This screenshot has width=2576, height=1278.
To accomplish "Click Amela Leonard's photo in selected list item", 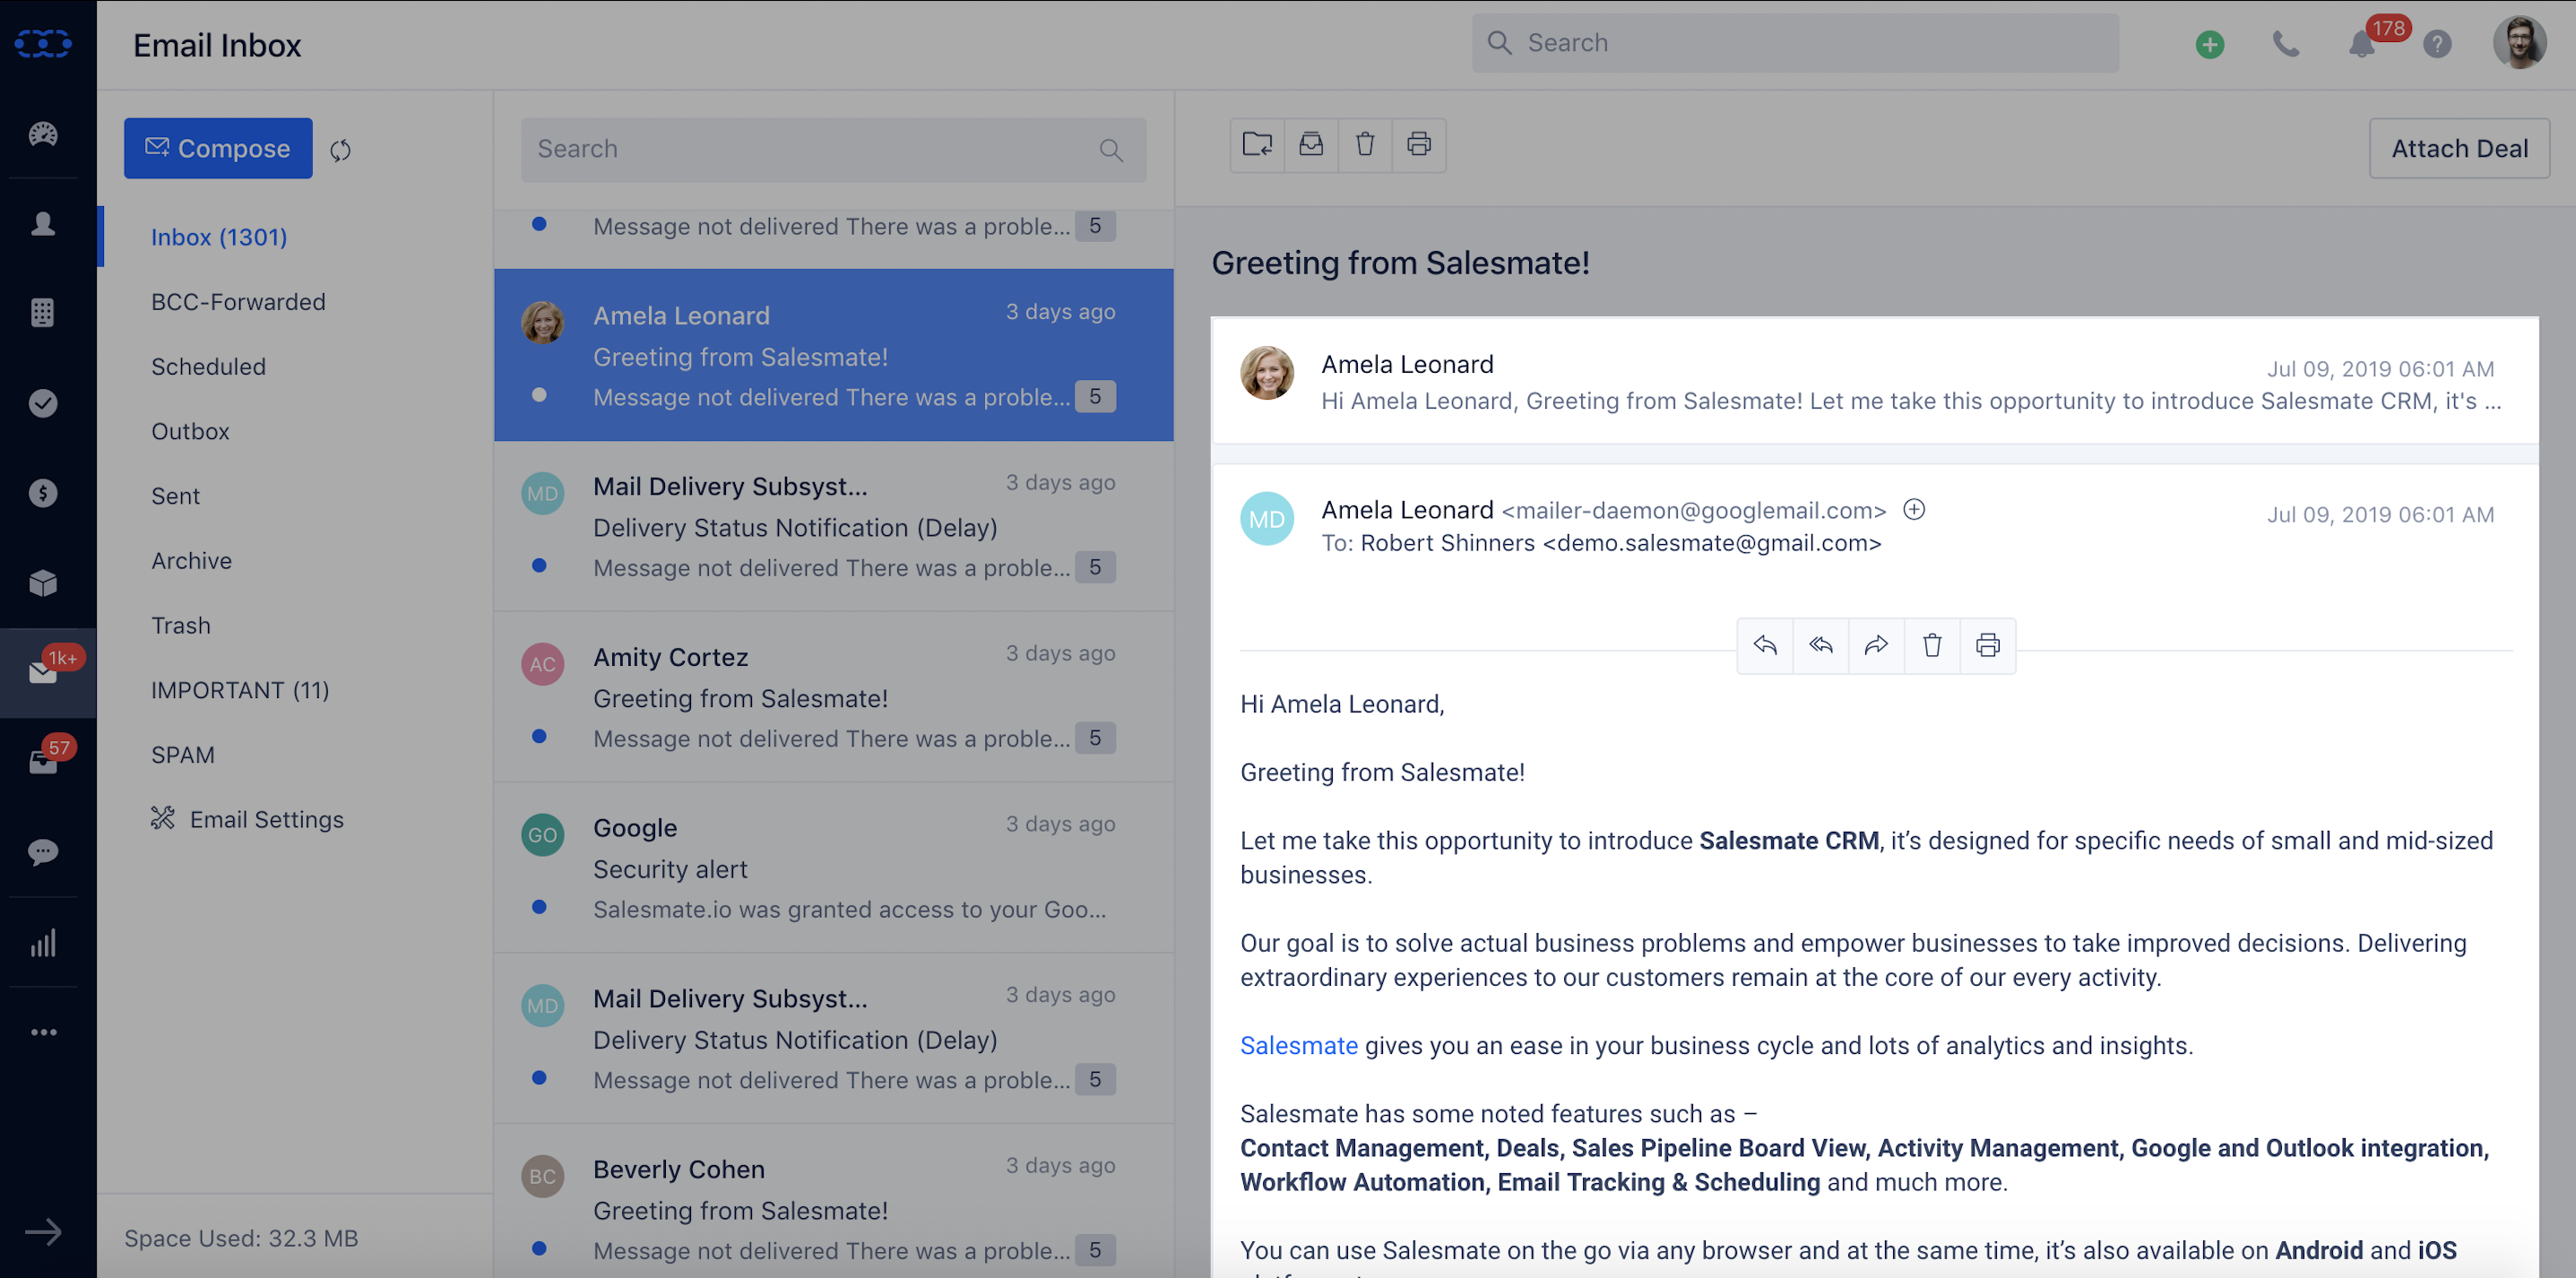I will click(542, 322).
